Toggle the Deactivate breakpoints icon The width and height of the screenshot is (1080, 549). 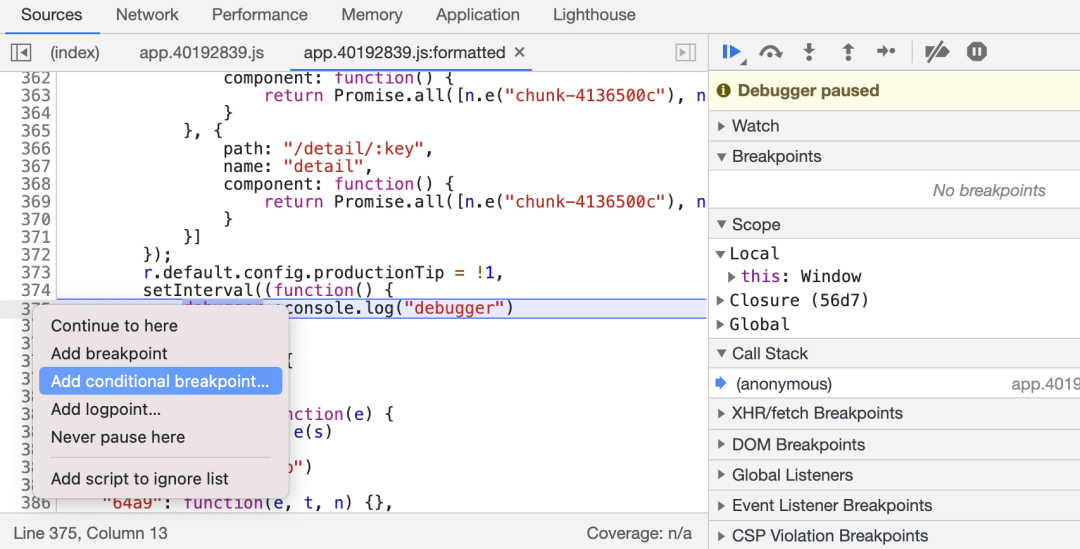pos(936,52)
